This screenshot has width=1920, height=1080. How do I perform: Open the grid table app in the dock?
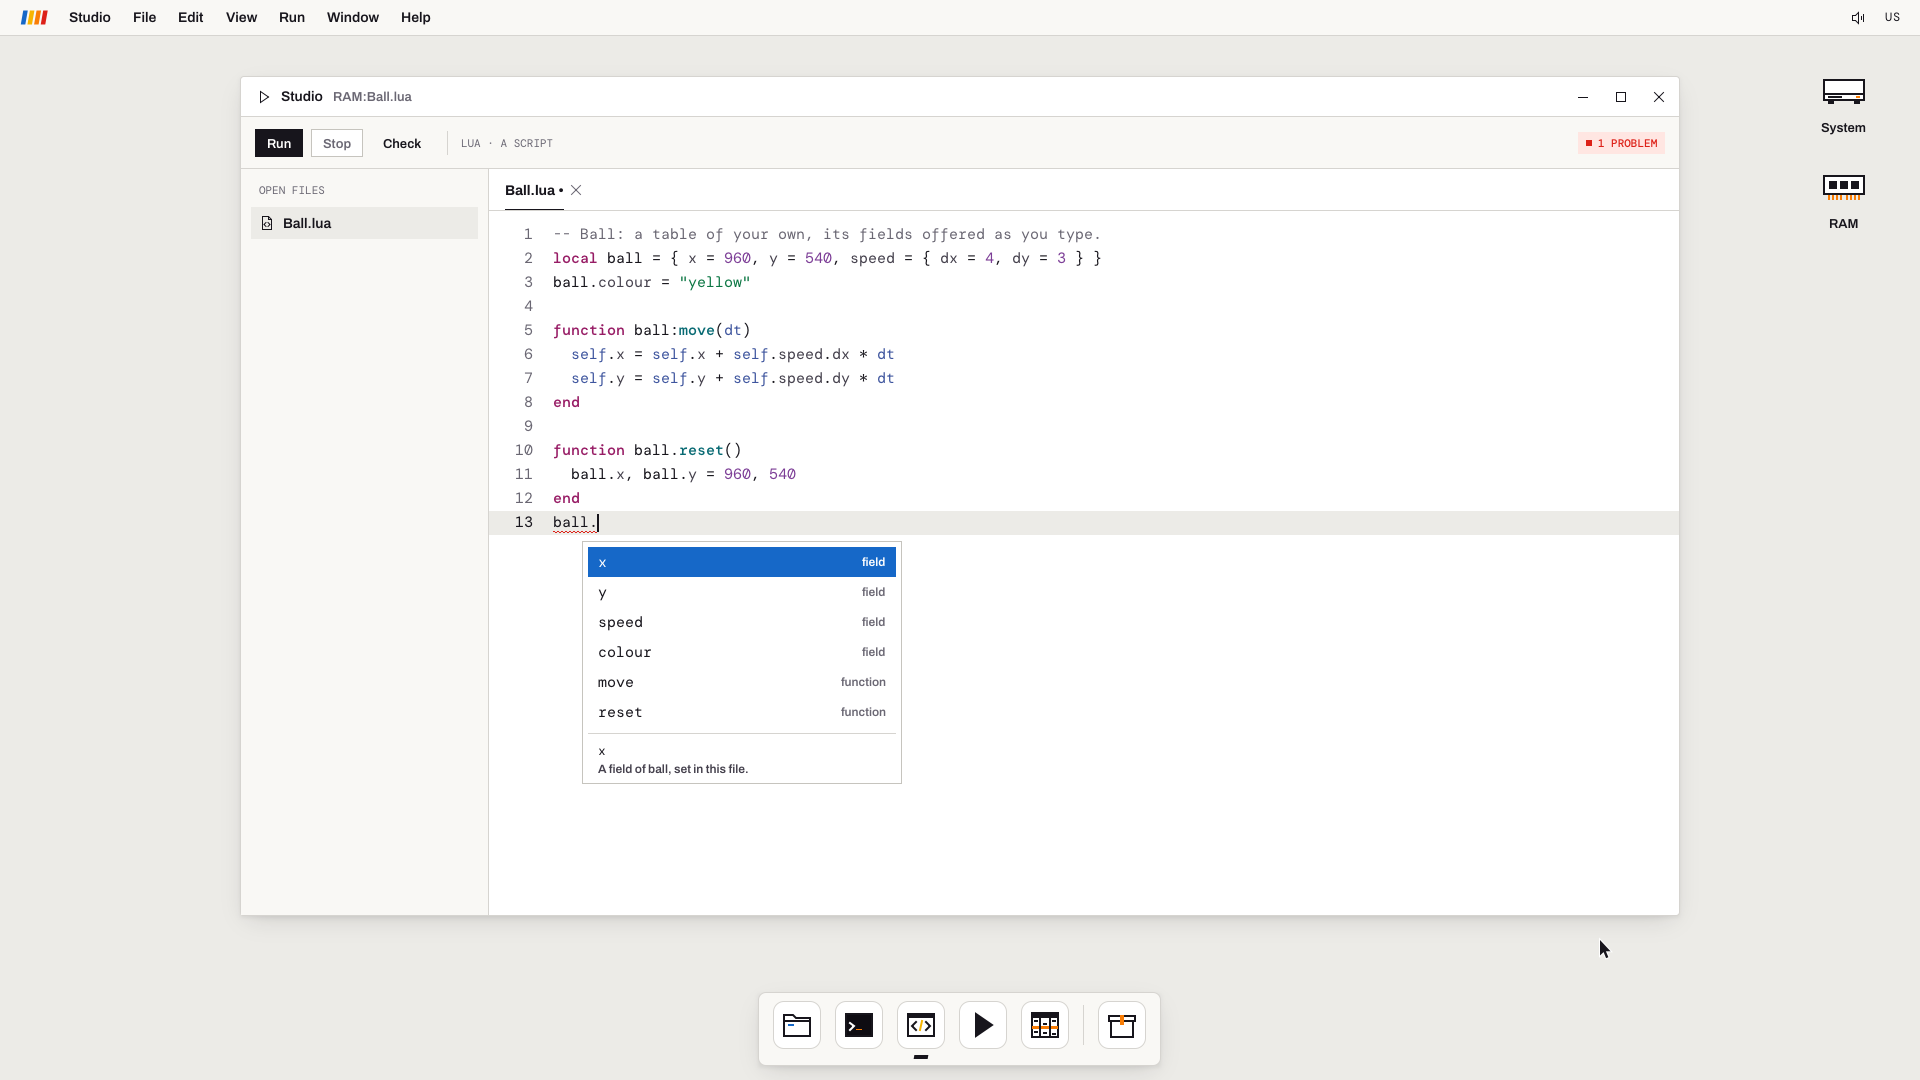(x=1045, y=1025)
